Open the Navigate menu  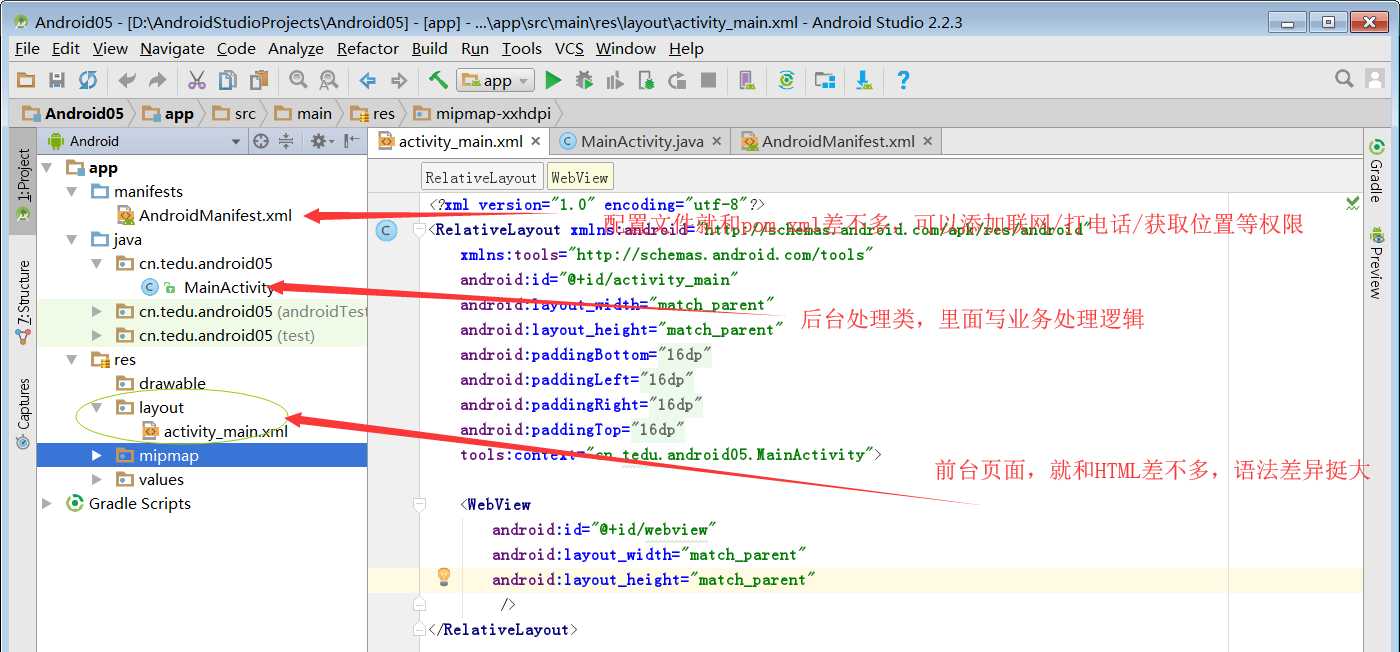(x=172, y=48)
